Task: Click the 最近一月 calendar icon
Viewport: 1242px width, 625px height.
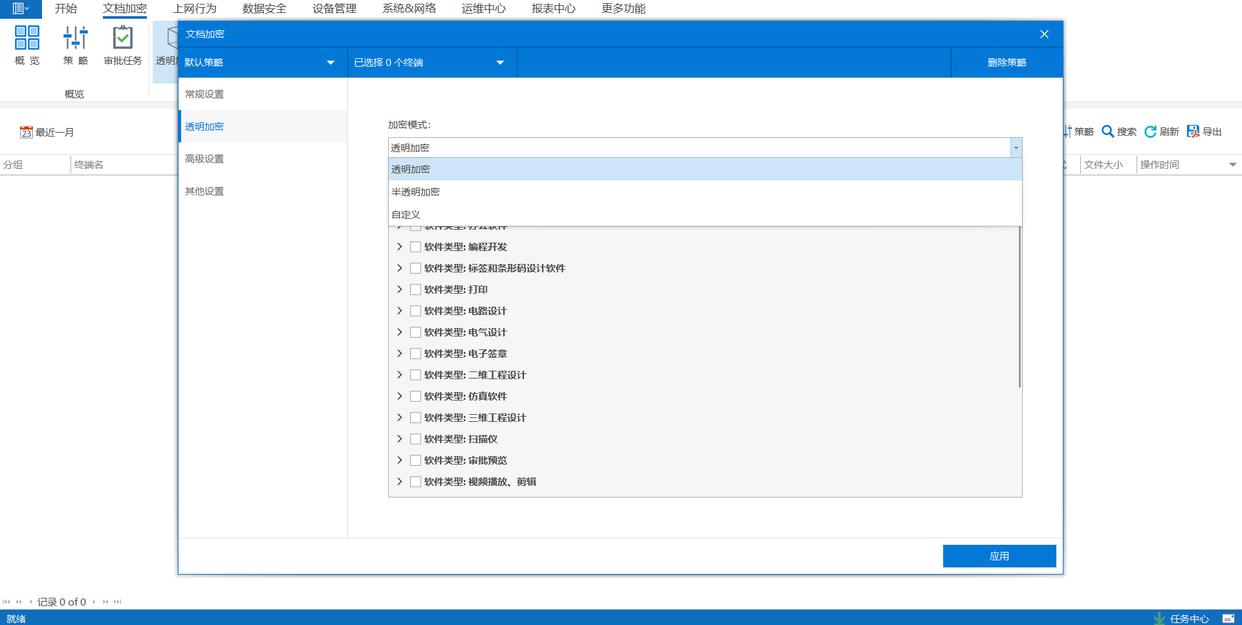Action: pyautogui.click(x=27, y=132)
